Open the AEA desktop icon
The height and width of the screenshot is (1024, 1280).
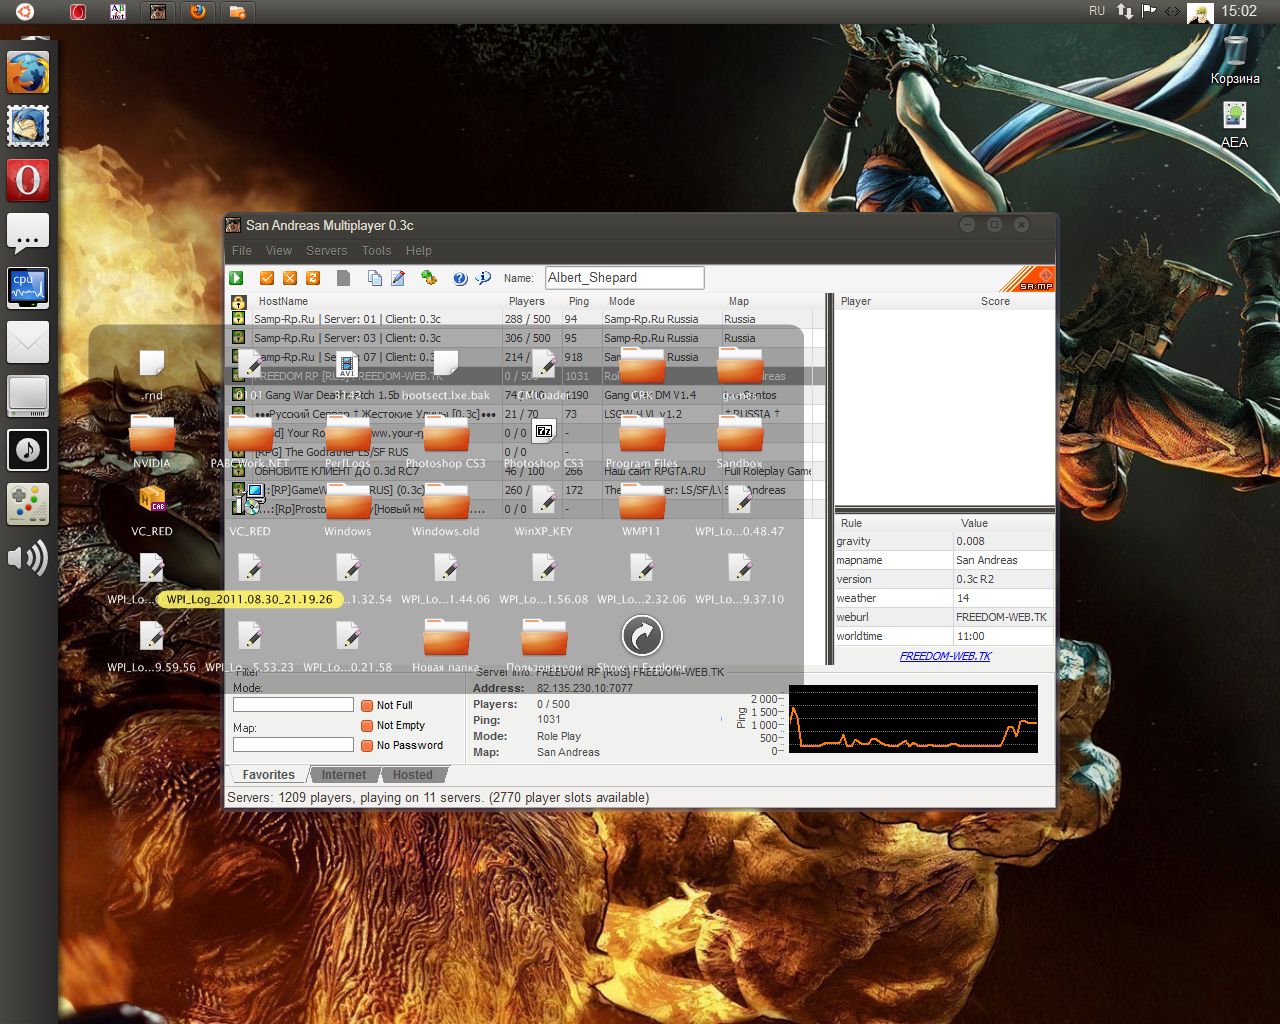(x=1235, y=123)
